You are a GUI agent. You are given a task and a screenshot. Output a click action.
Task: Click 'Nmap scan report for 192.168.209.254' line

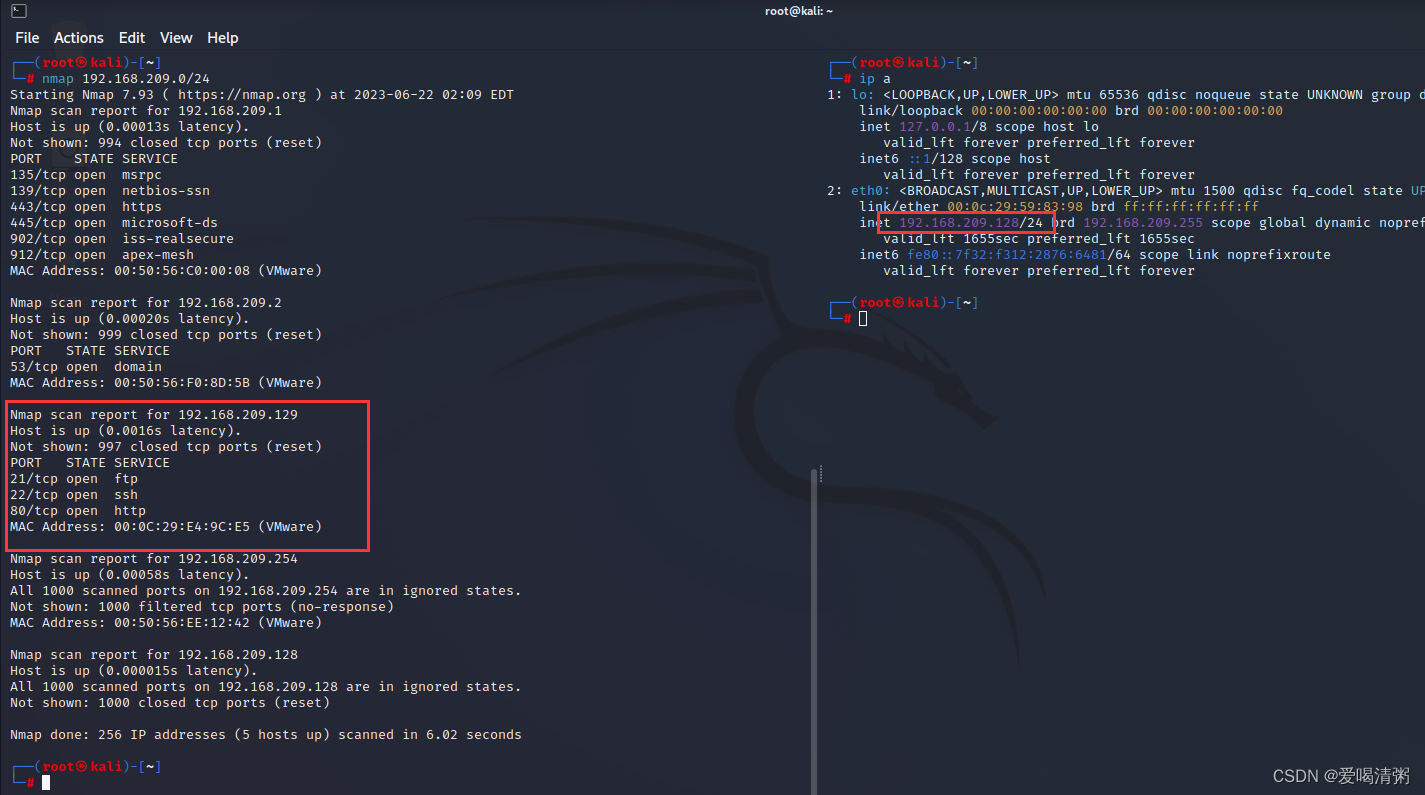coord(154,558)
